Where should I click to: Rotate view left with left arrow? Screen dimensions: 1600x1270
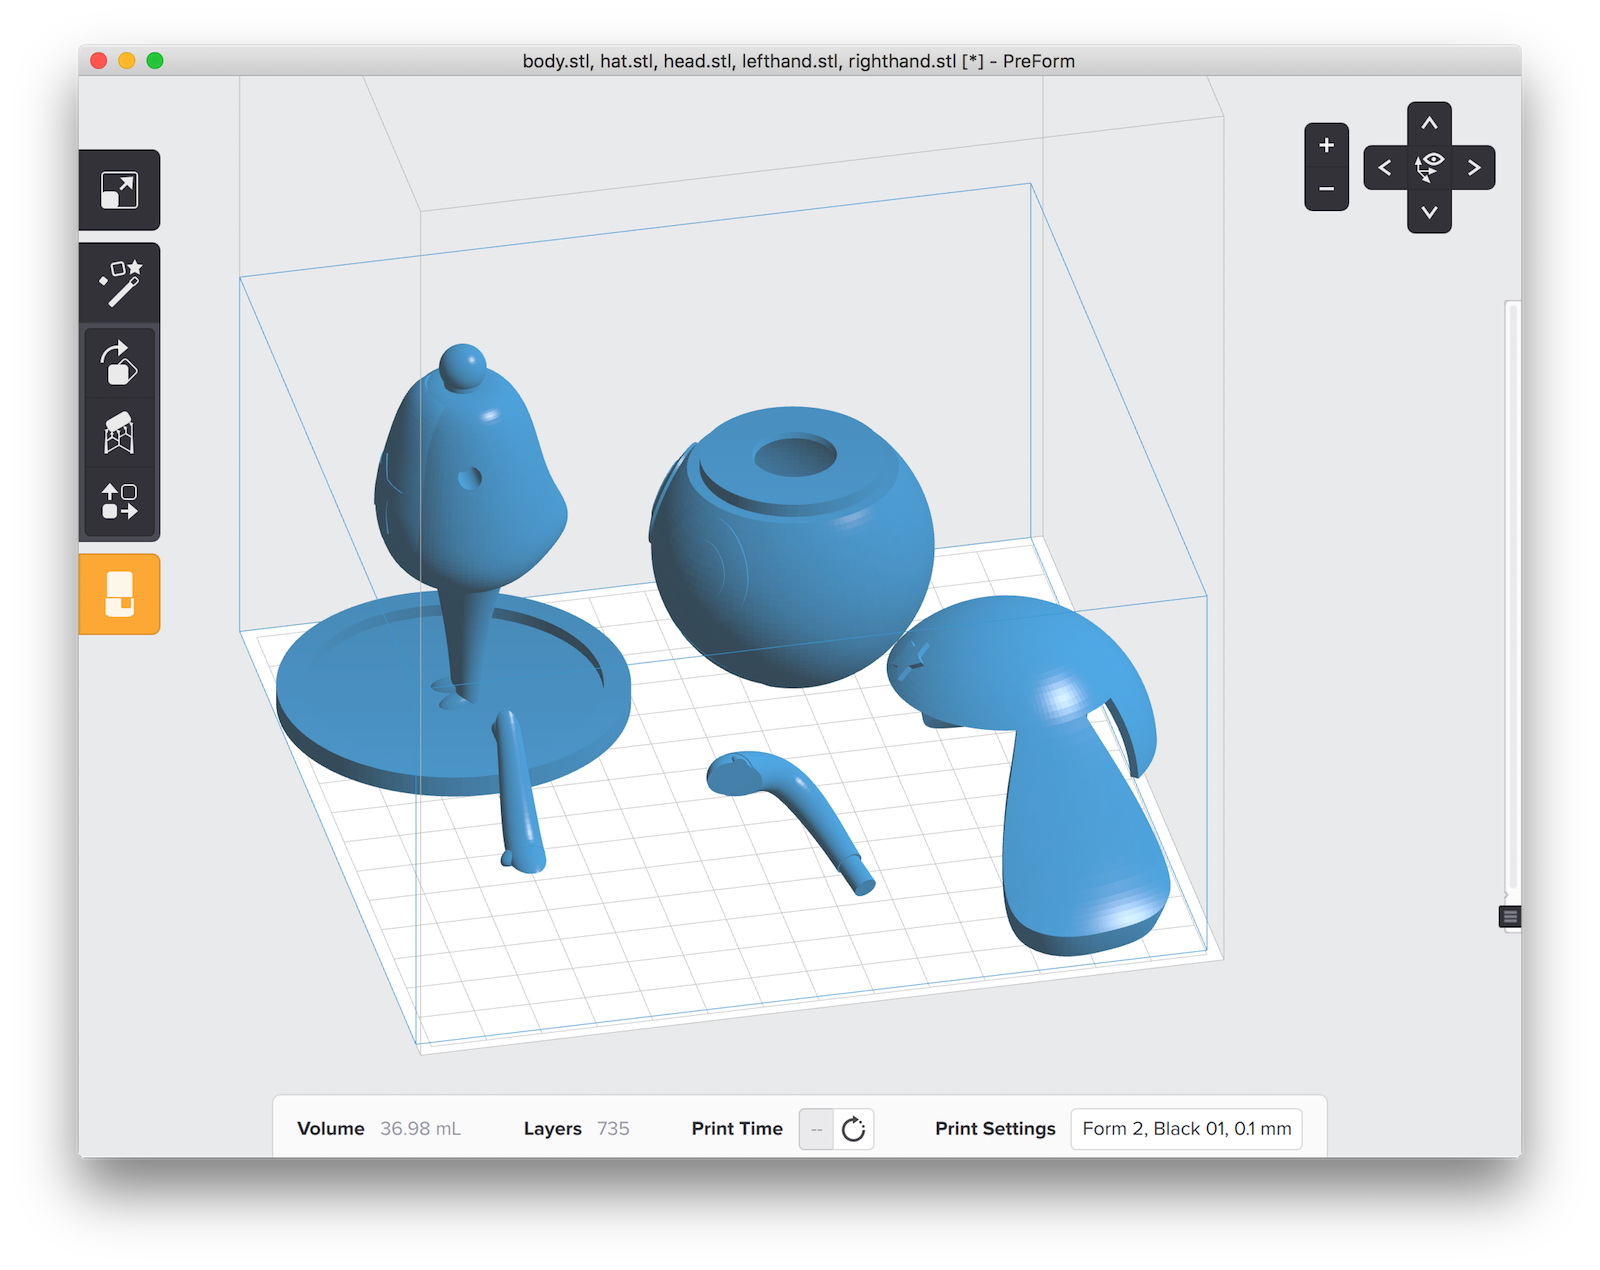[1385, 168]
